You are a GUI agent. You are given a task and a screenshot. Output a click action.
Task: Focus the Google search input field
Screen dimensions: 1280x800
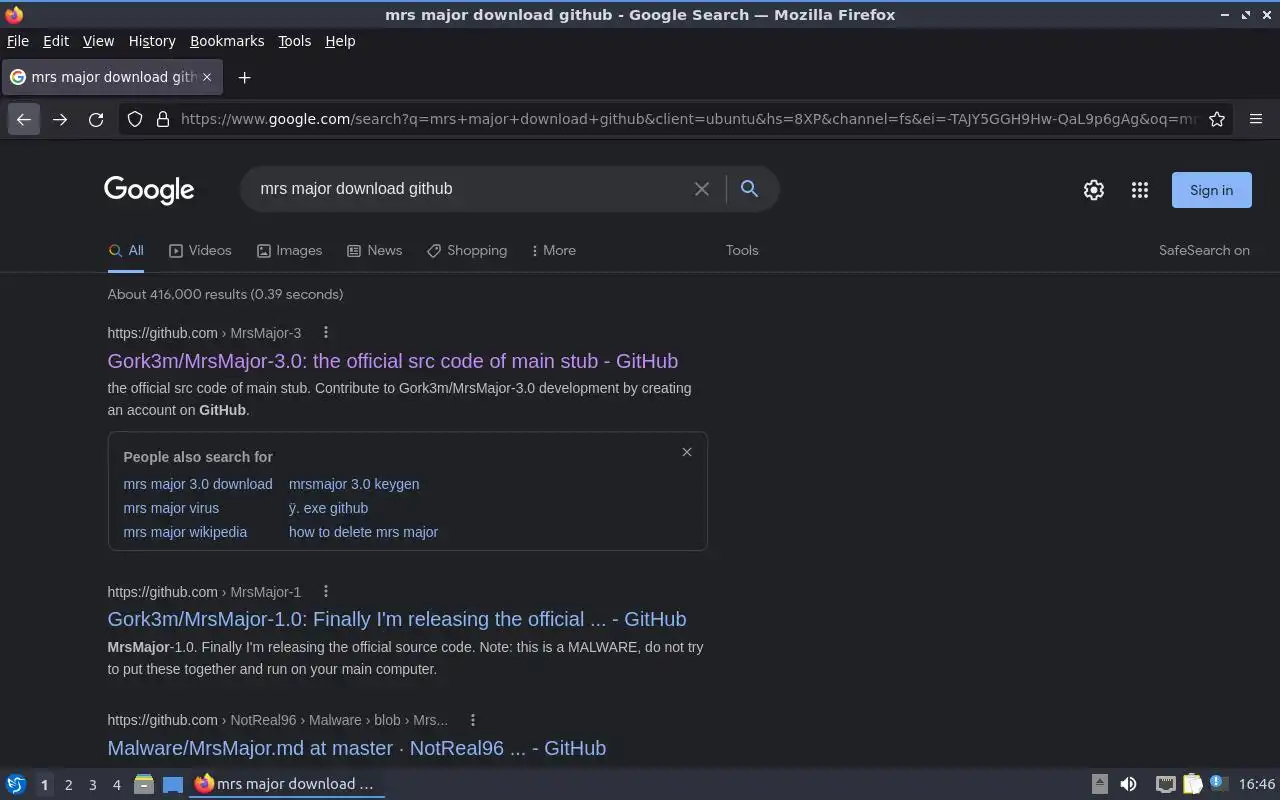click(x=470, y=189)
